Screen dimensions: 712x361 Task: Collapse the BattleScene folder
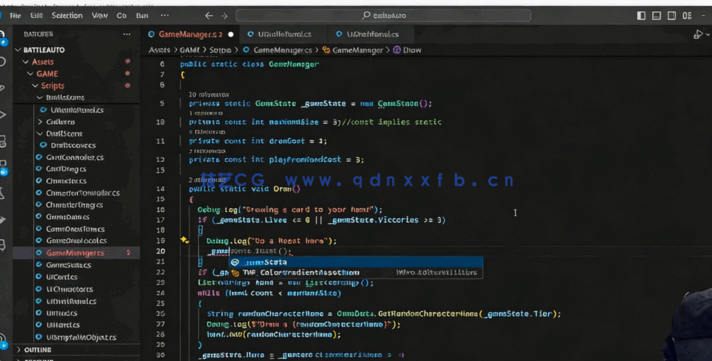tap(40, 97)
